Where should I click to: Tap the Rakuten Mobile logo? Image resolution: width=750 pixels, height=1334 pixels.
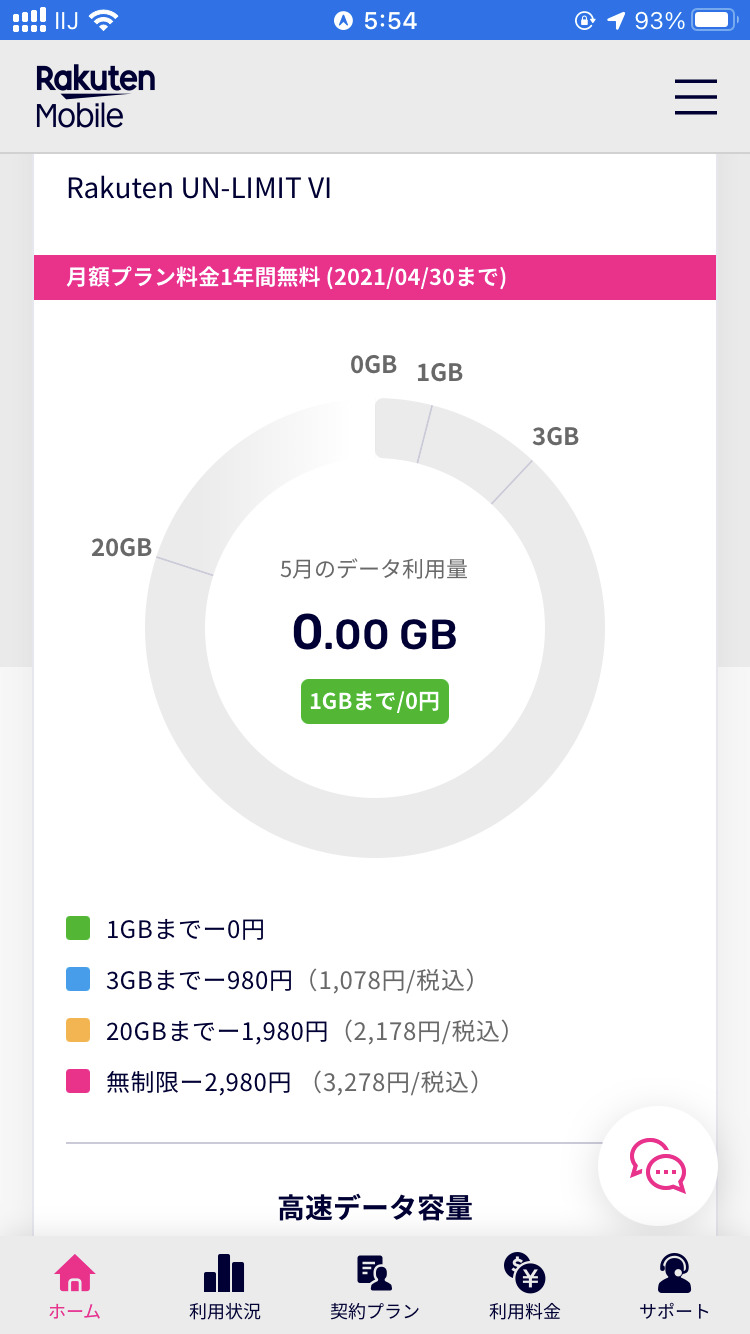(x=95, y=97)
